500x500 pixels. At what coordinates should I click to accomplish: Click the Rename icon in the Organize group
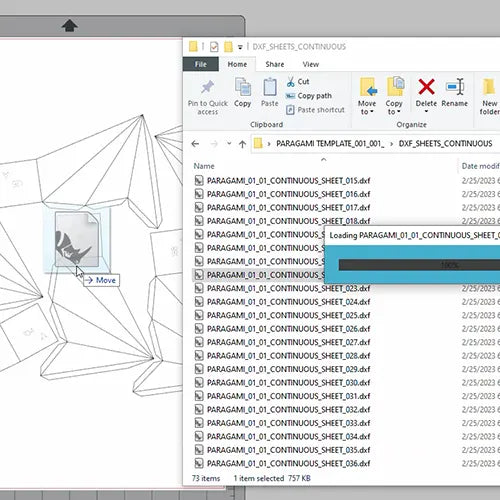pyautogui.click(x=455, y=87)
